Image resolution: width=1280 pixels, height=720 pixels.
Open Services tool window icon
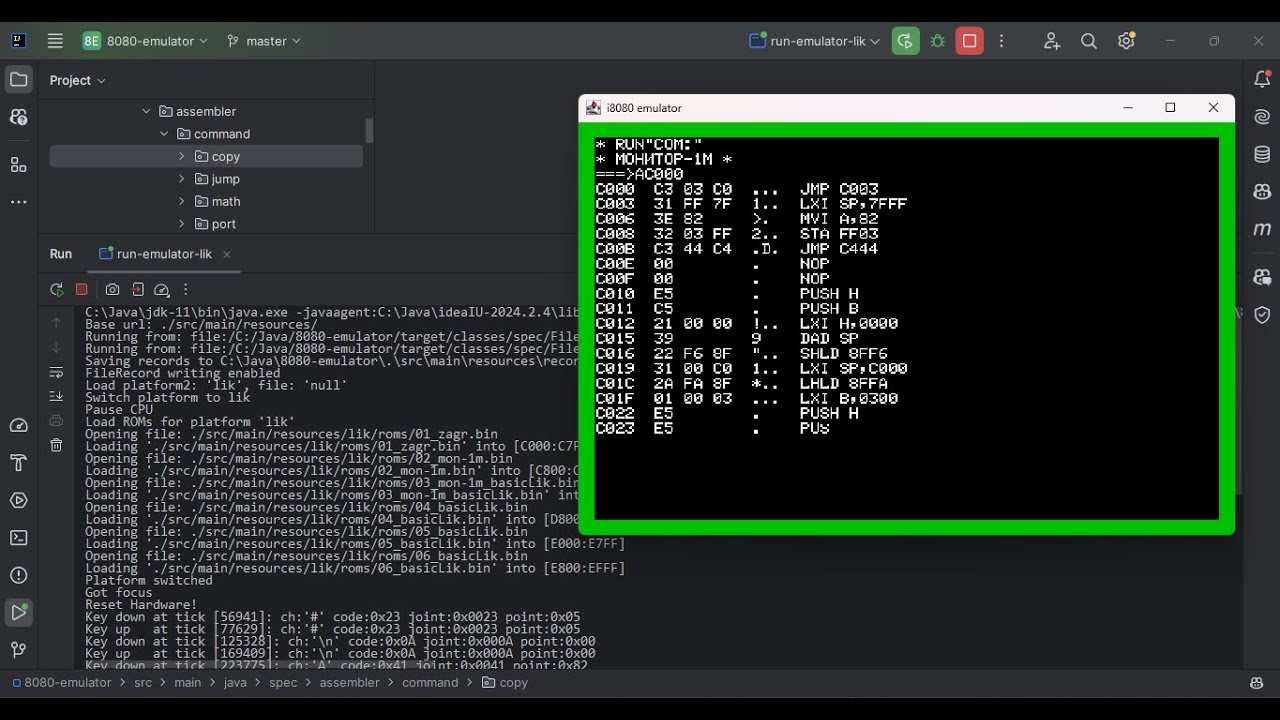[18, 500]
